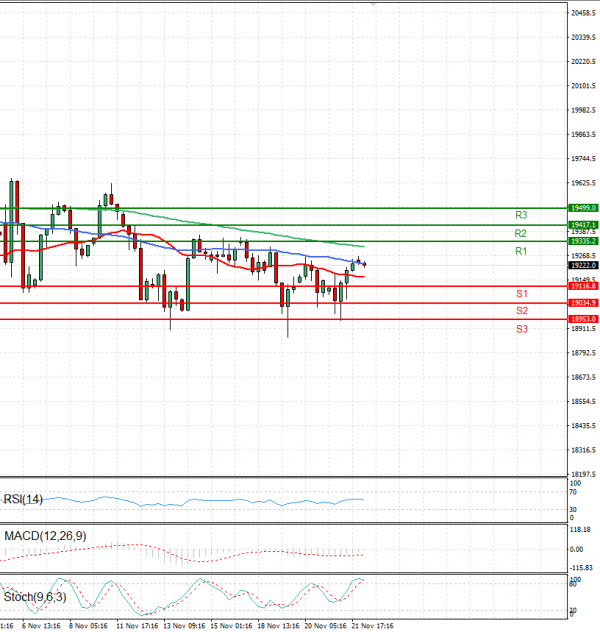
Task: Select the green R2 label
Action: 521,233
